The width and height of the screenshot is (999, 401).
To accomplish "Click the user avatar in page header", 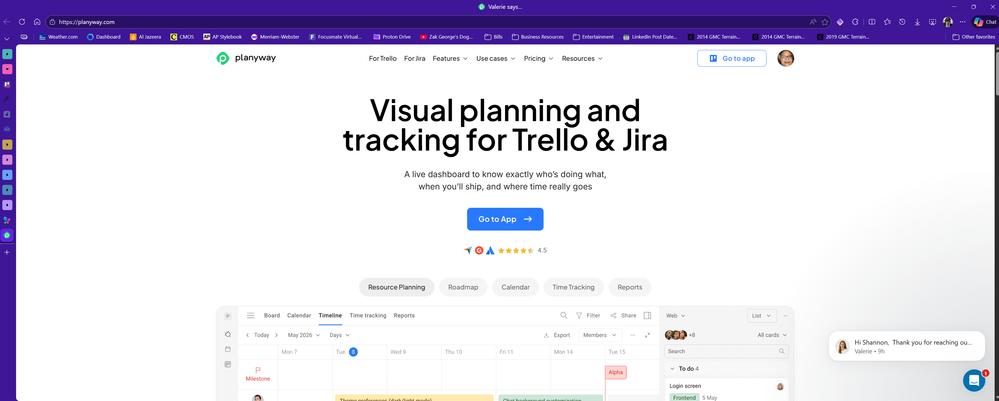I will click(786, 58).
